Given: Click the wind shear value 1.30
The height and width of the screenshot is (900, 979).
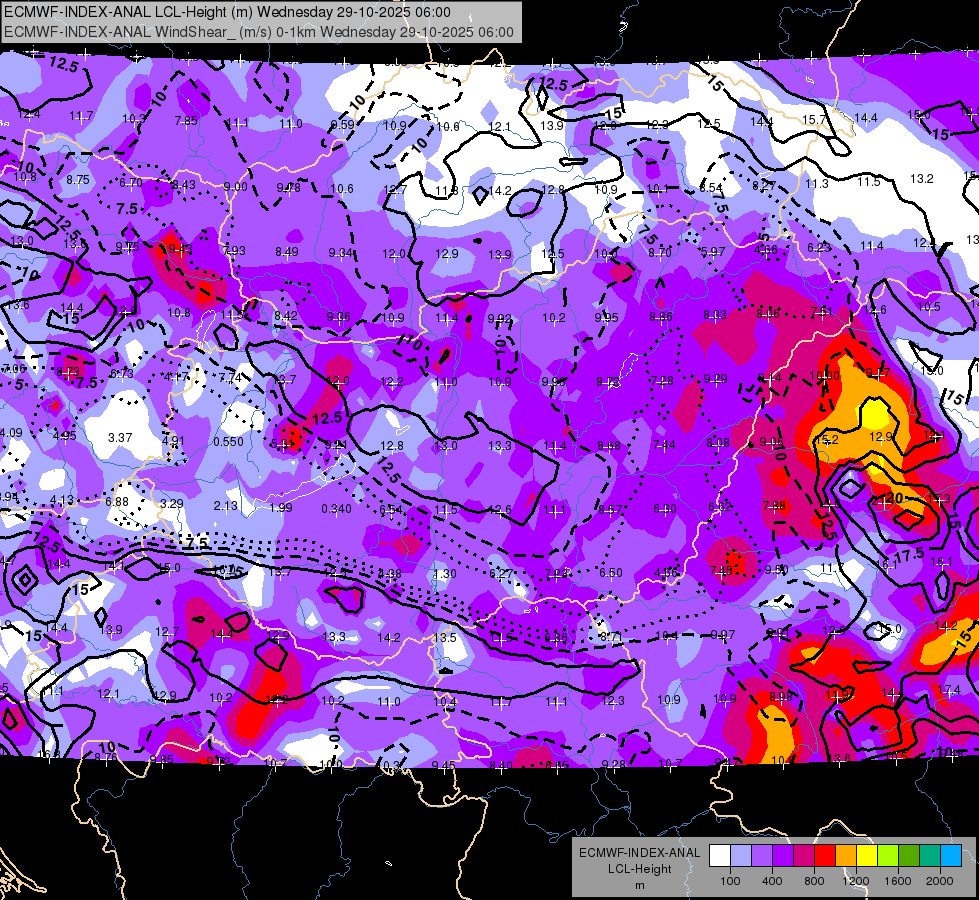Looking at the screenshot, I should coord(445,573).
